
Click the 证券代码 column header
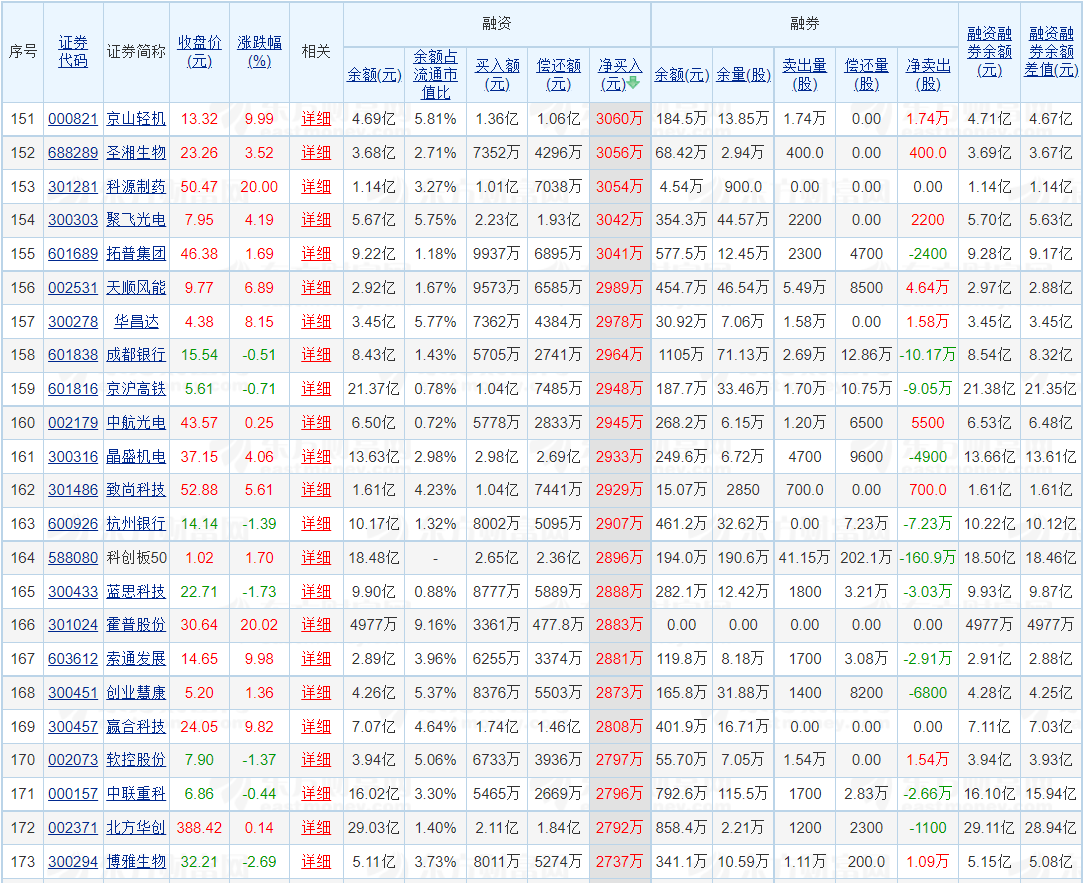click(x=73, y=51)
